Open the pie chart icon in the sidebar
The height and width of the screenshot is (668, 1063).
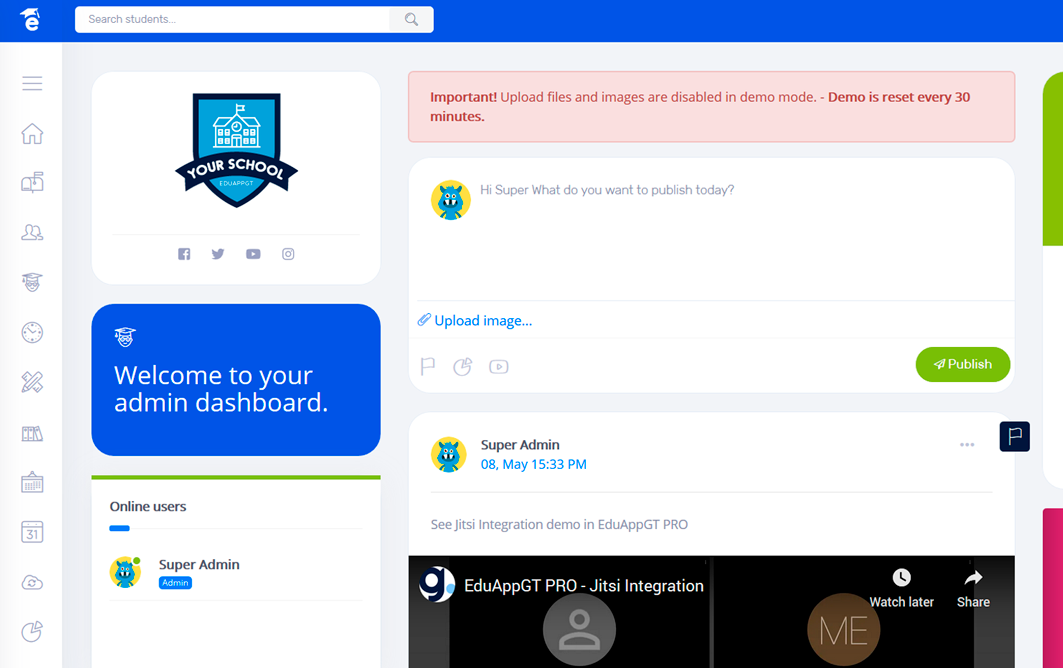click(x=32, y=632)
